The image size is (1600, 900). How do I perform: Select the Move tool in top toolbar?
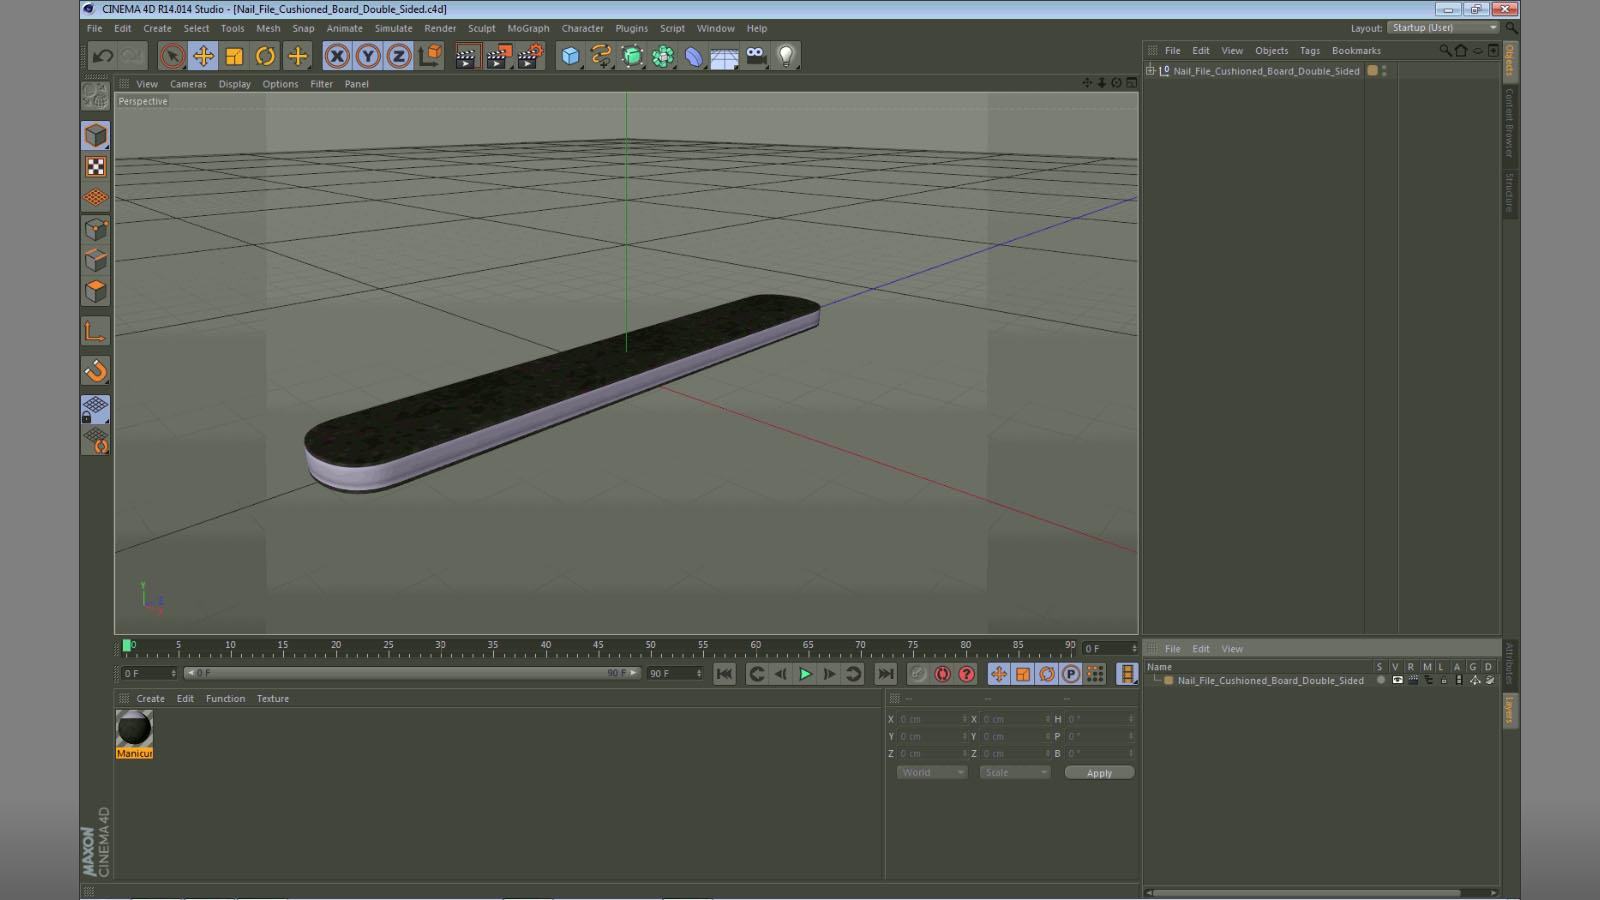click(x=203, y=56)
